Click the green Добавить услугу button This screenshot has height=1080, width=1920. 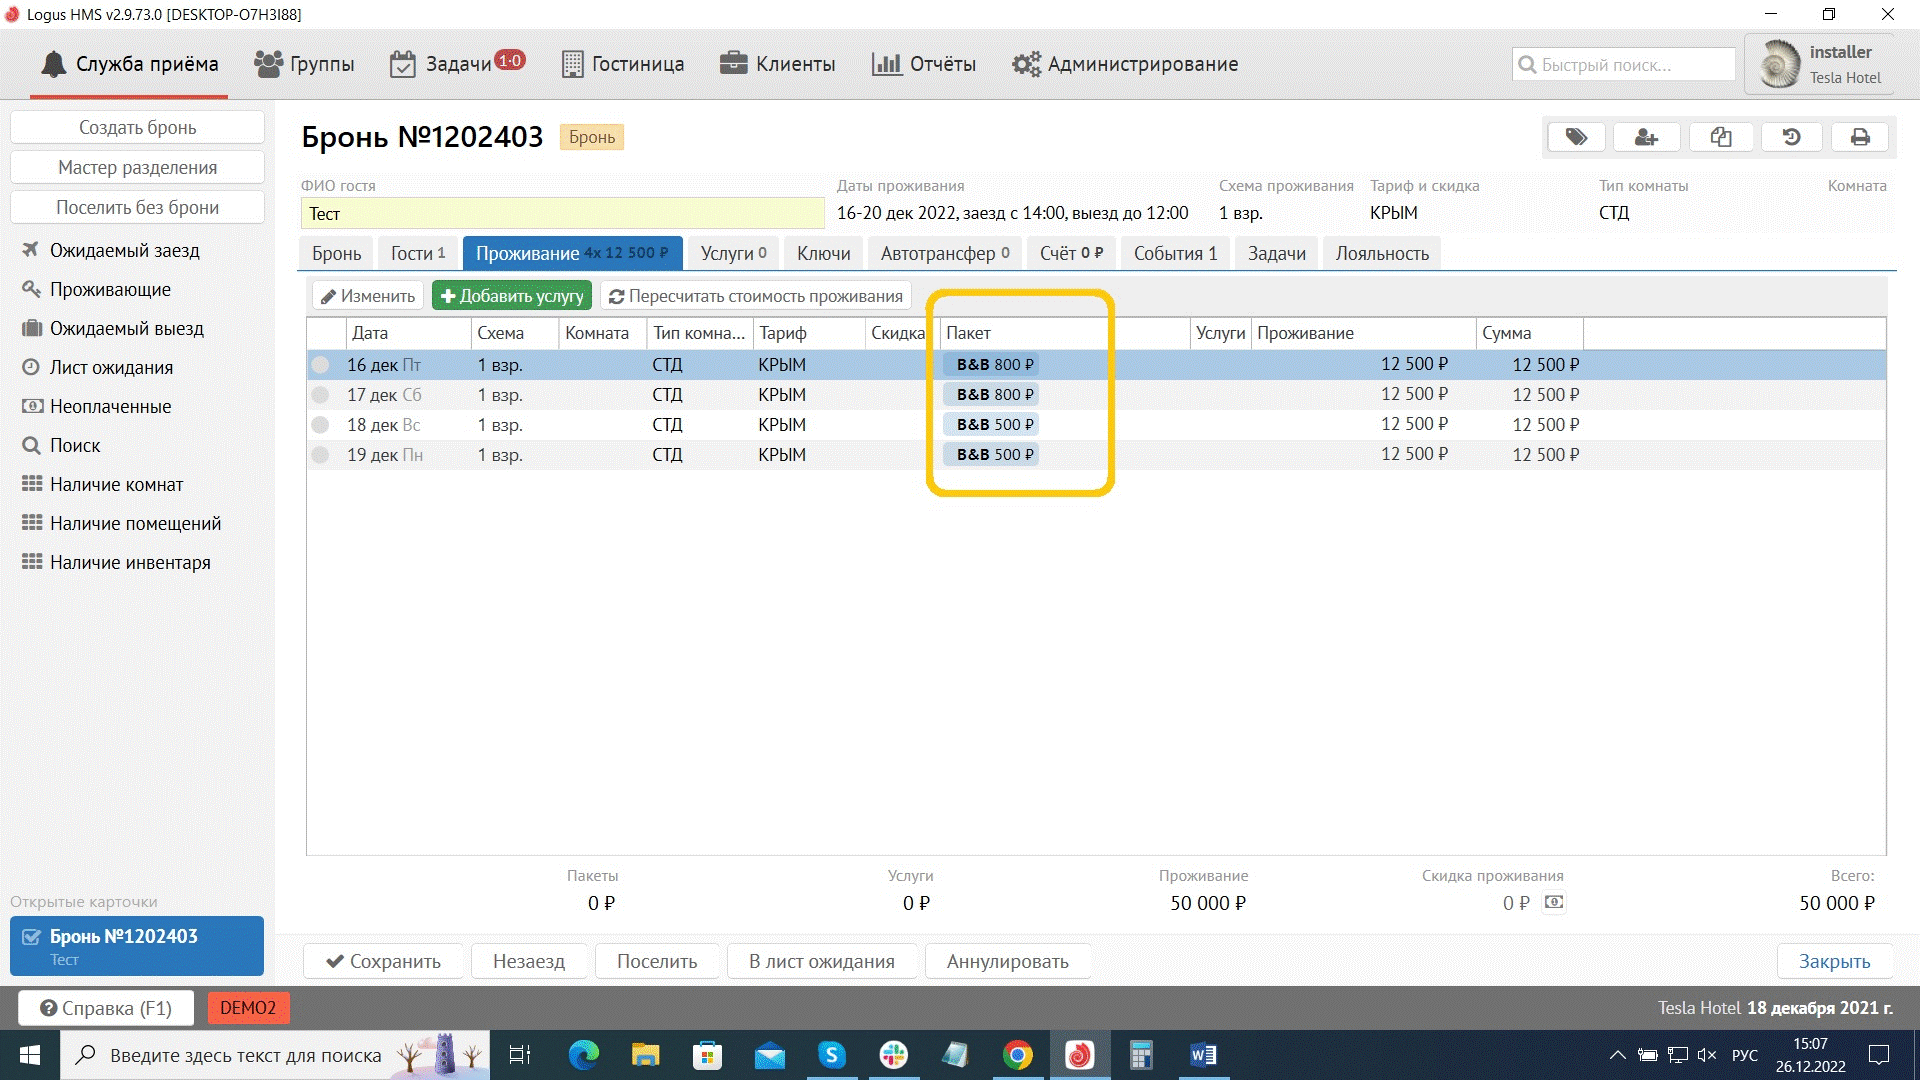[512, 296]
